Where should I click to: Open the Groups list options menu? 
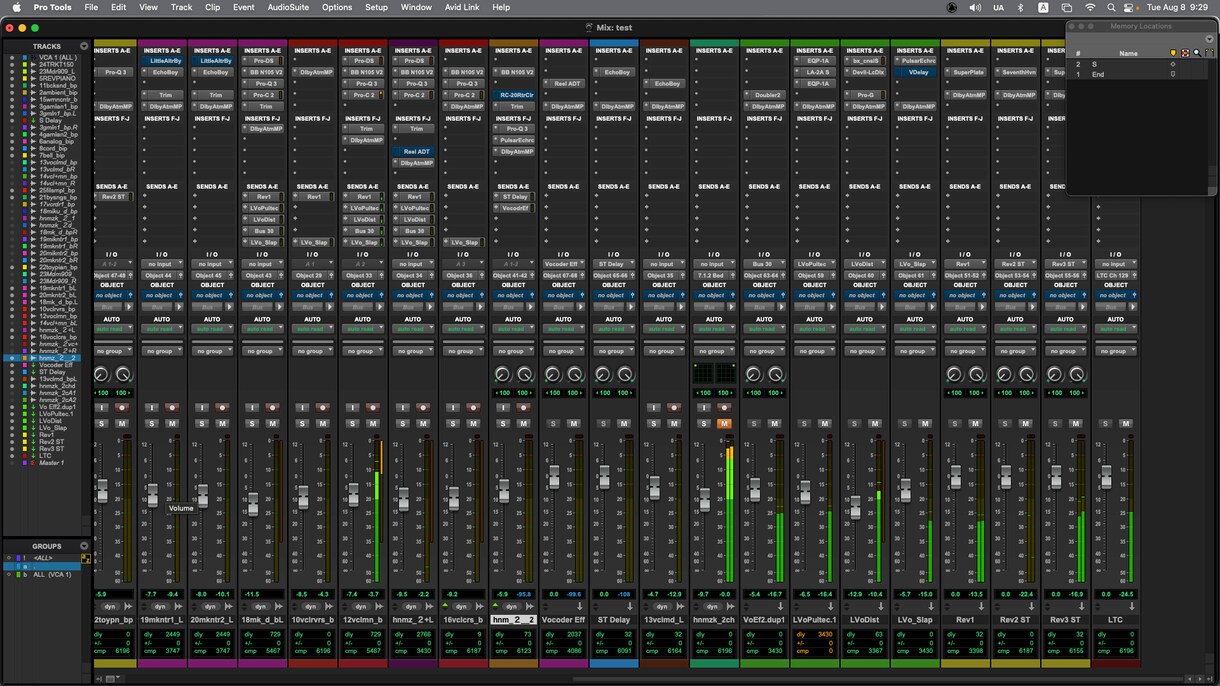pos(84,546)
